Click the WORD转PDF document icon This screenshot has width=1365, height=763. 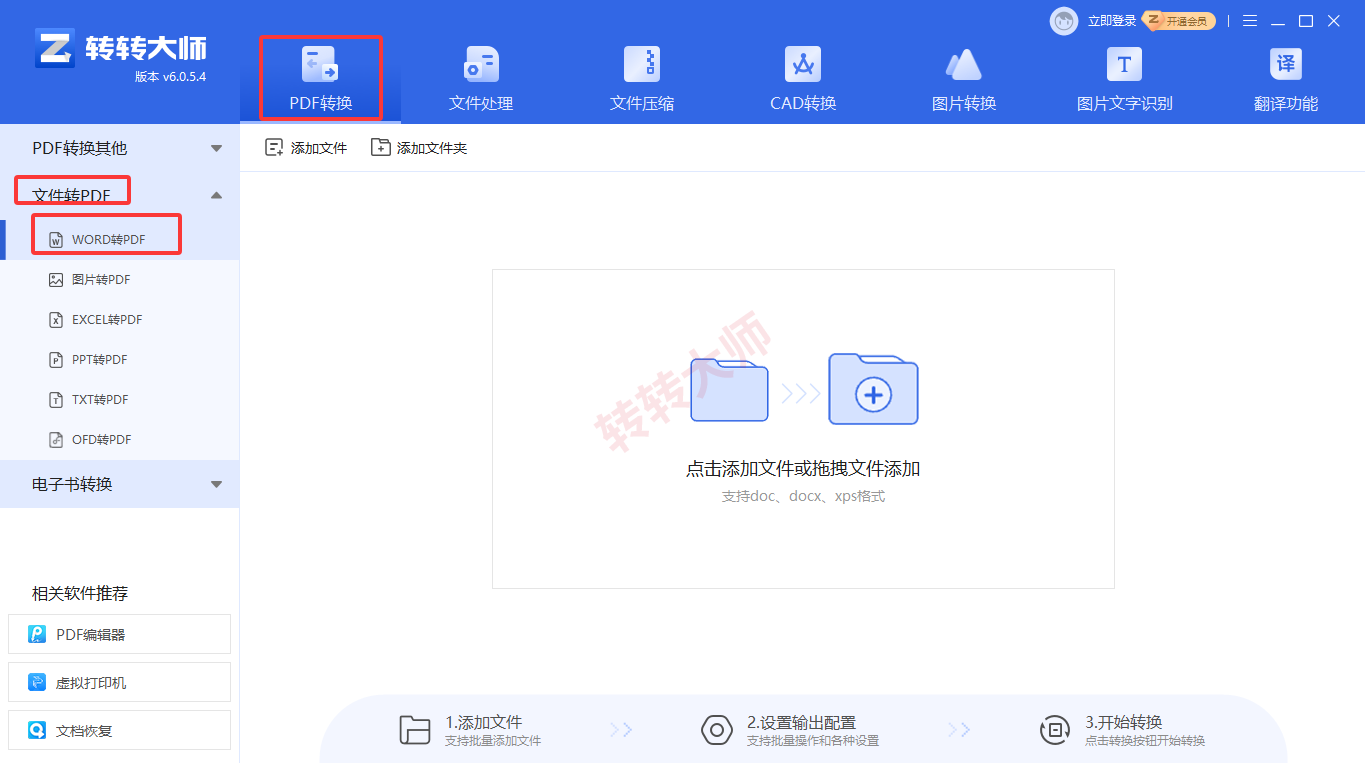click(56, 240)
